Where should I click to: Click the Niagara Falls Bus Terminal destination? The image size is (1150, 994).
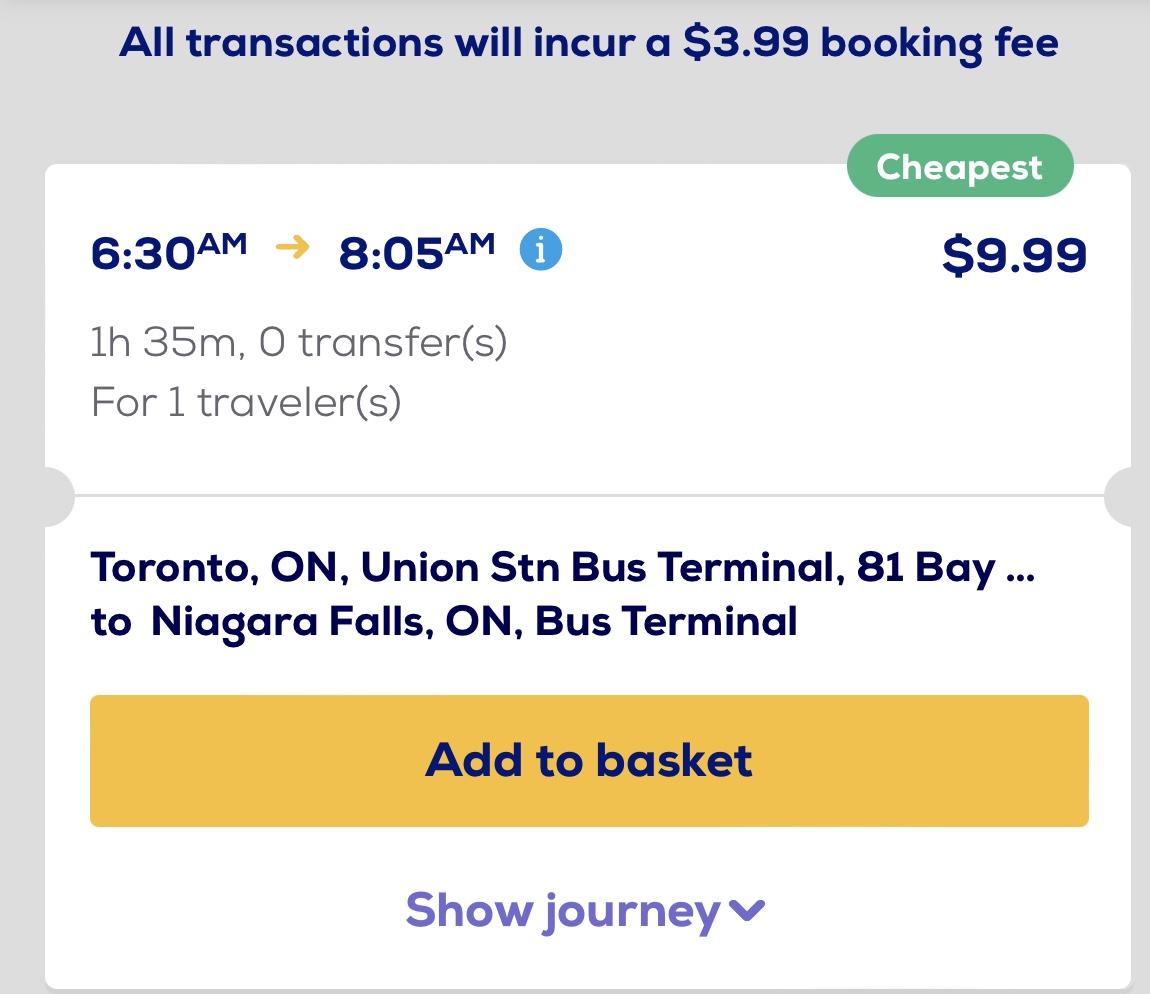475,621
